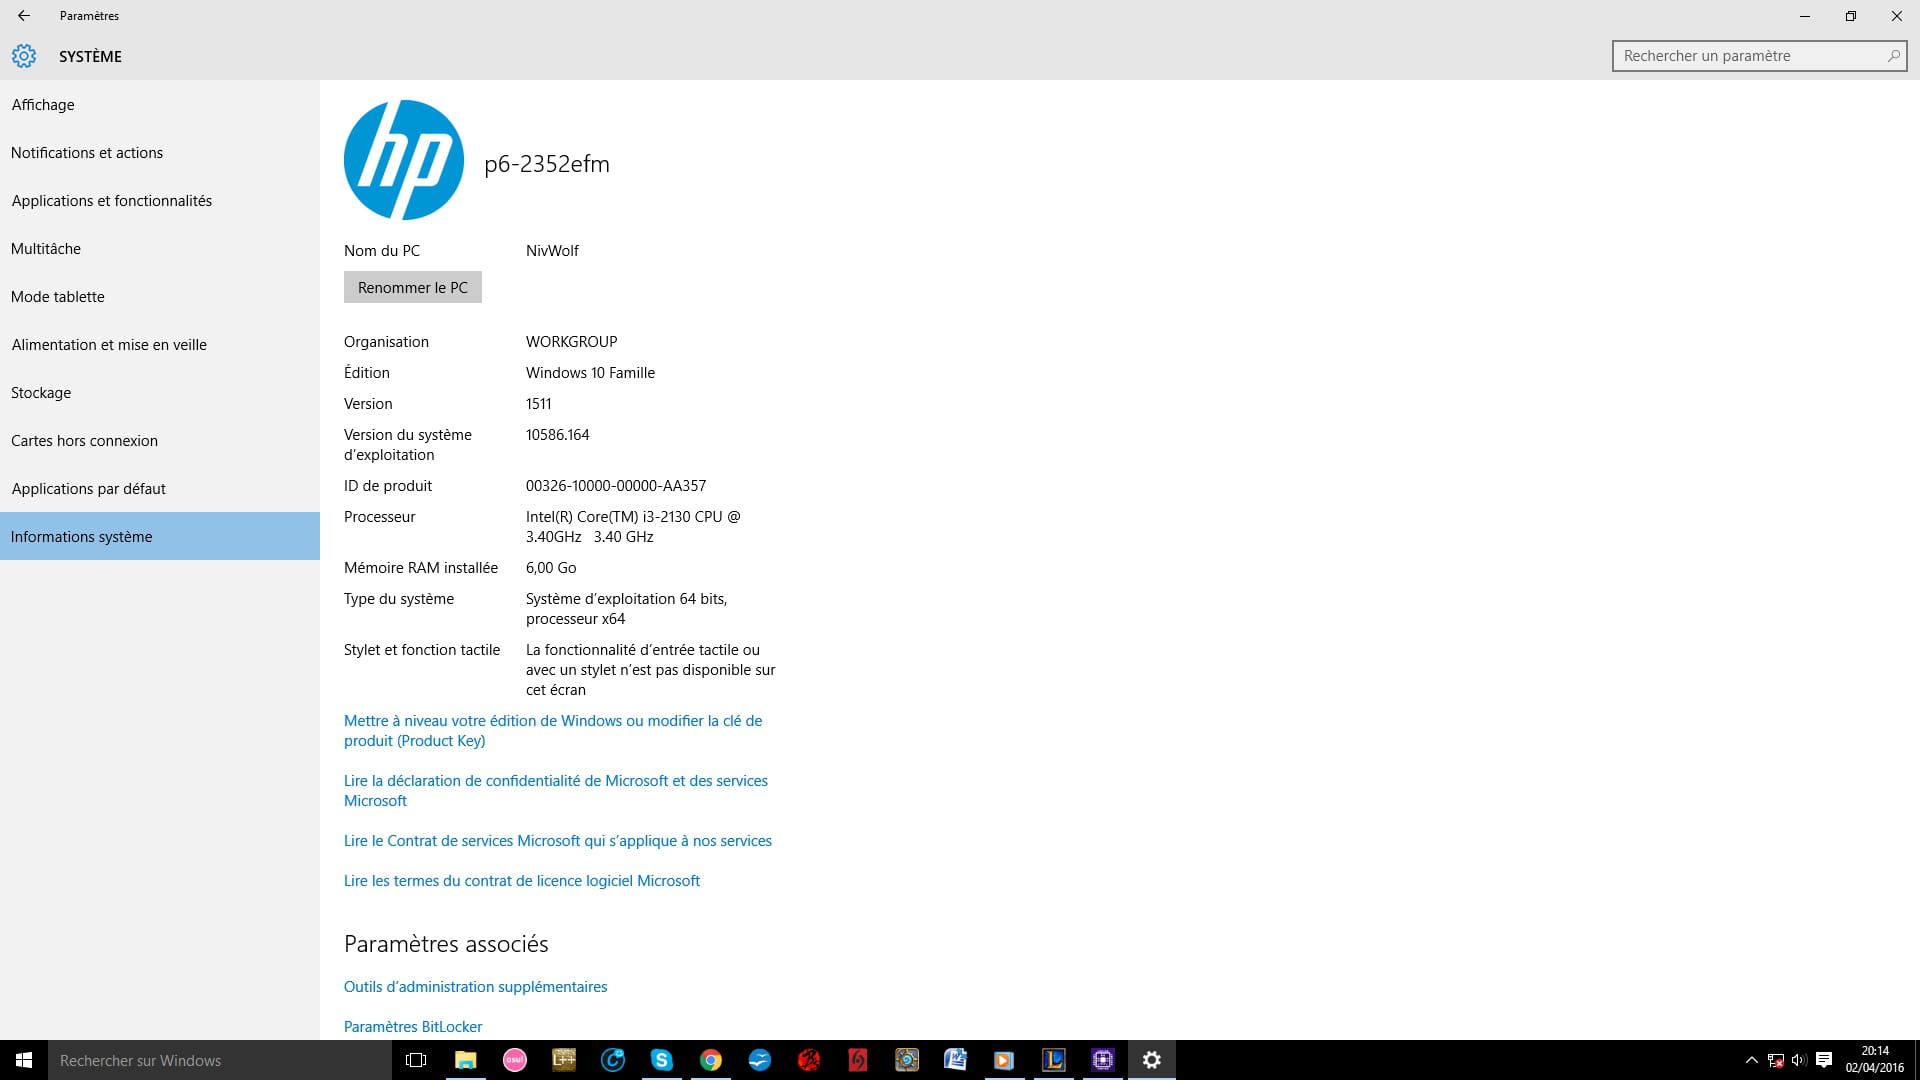The image size is (1920, 1080).
Task: Launch the osu! taskbar icon
Action: click(x=514, y=1060)
